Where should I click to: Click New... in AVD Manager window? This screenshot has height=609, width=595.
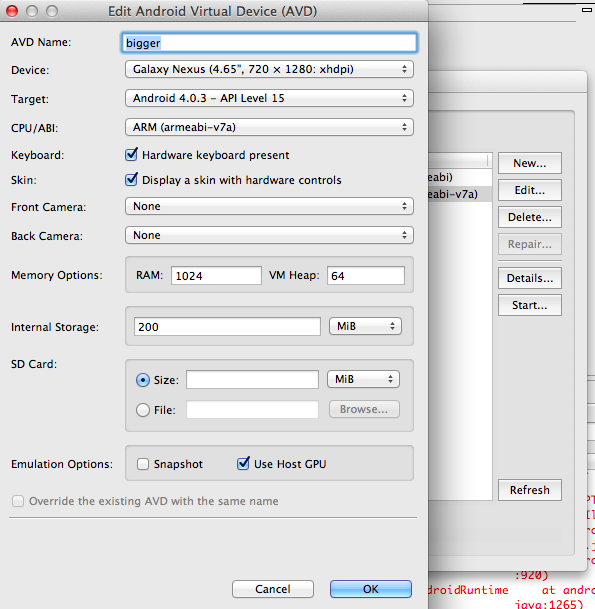(x=530, y=163)
